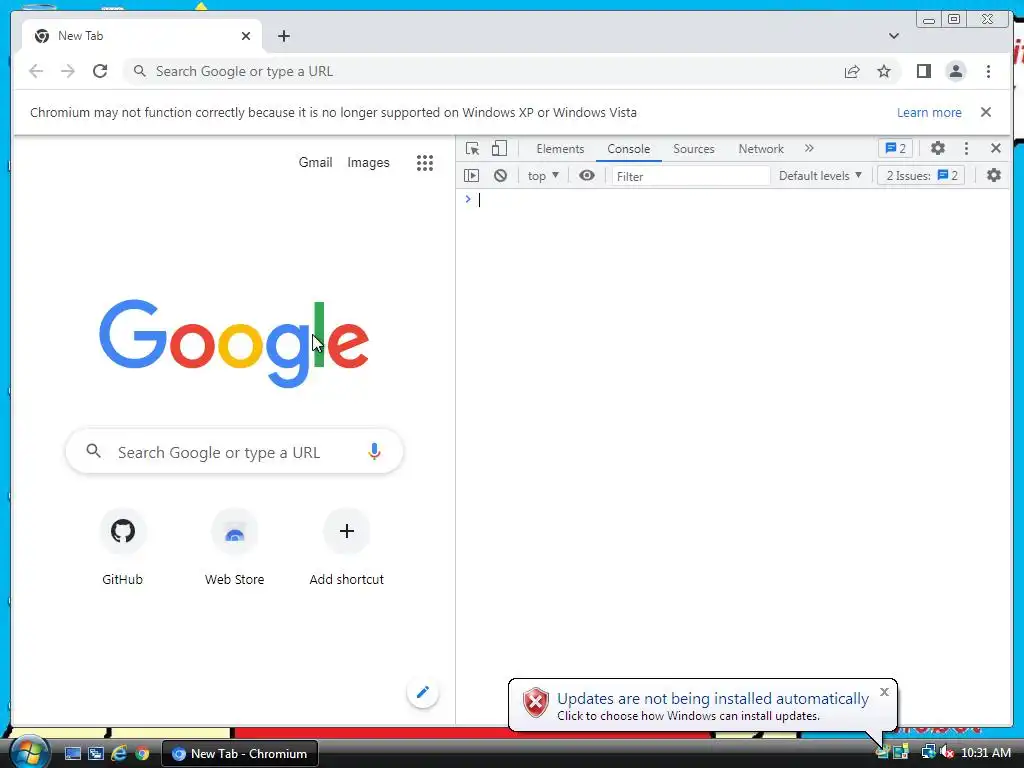Dismiss the unsupported Windows warning bar
The image size is (1024, 768).
[985, 112]
